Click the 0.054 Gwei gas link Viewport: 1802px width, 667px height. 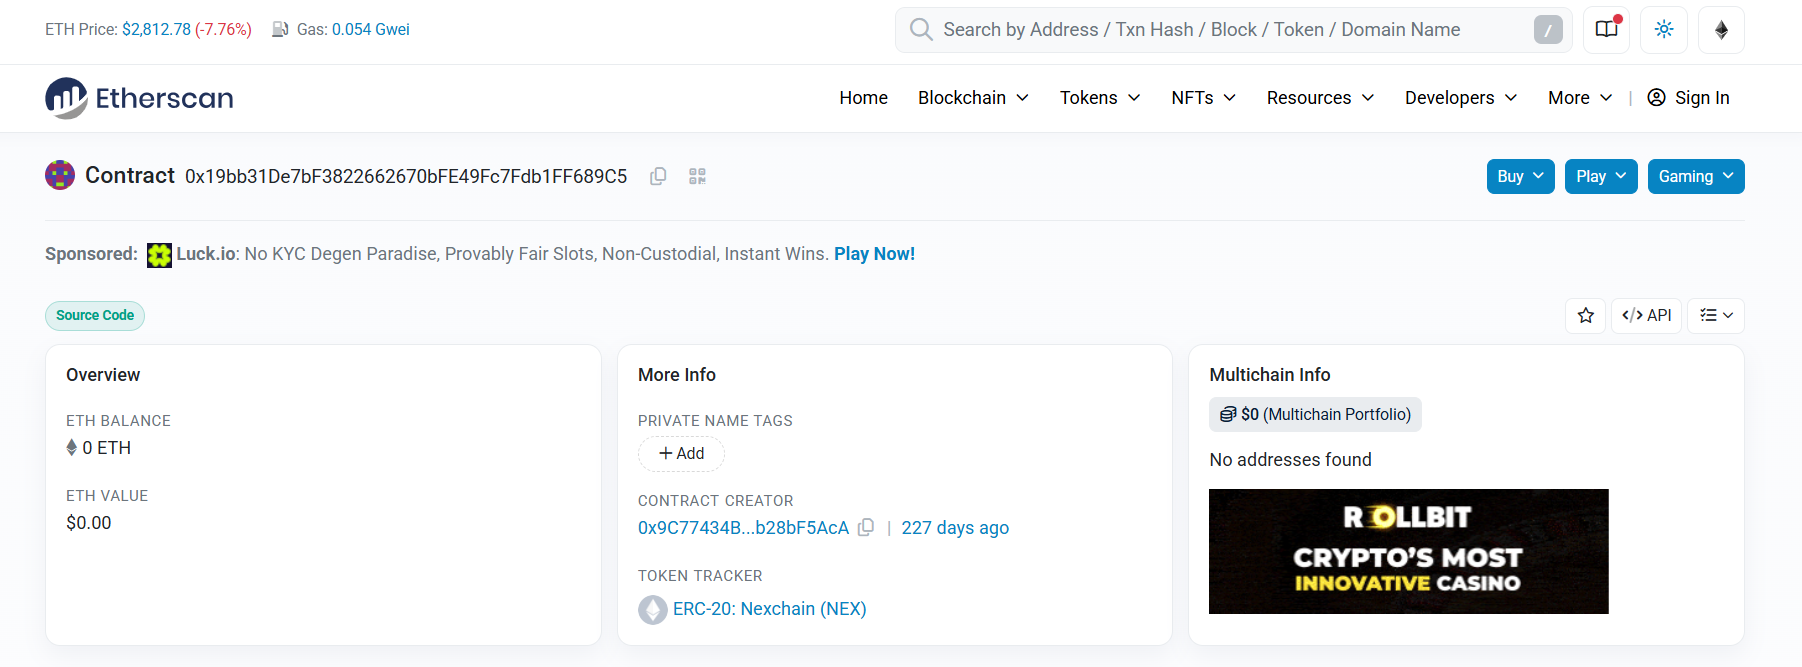point(371,30)
